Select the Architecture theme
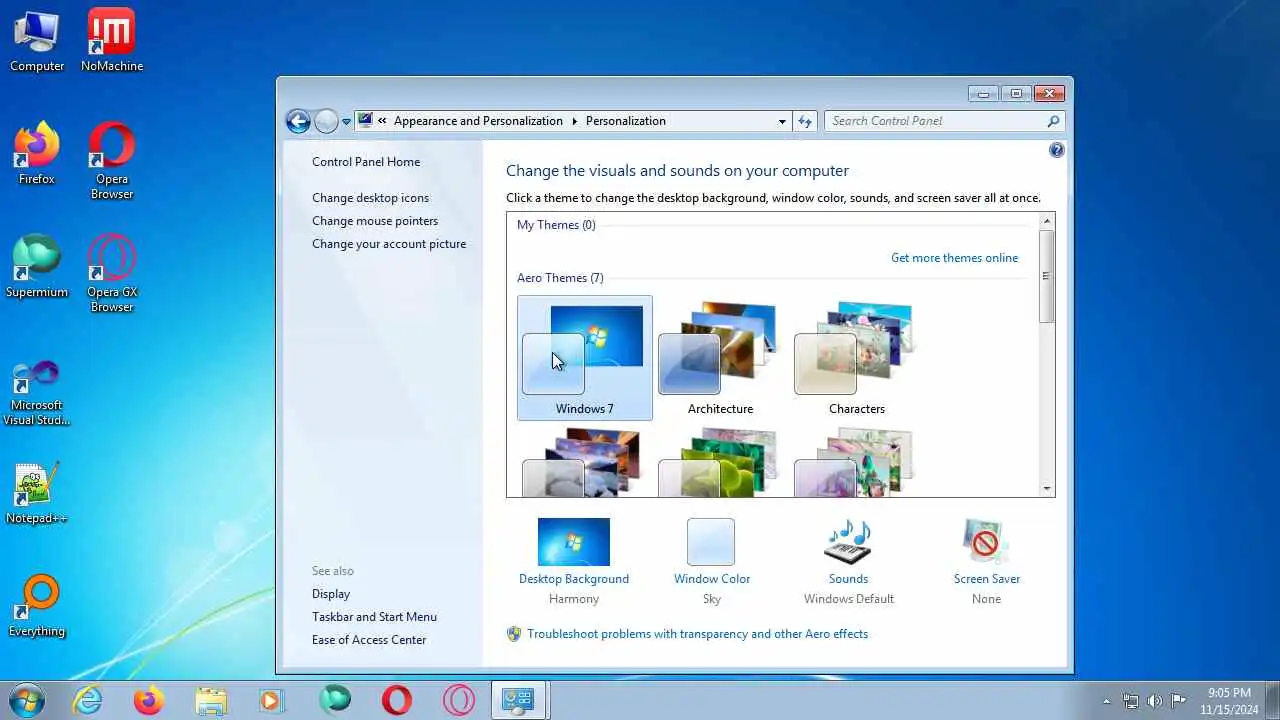Screen dimensions: 1280x720 (720, 358)
